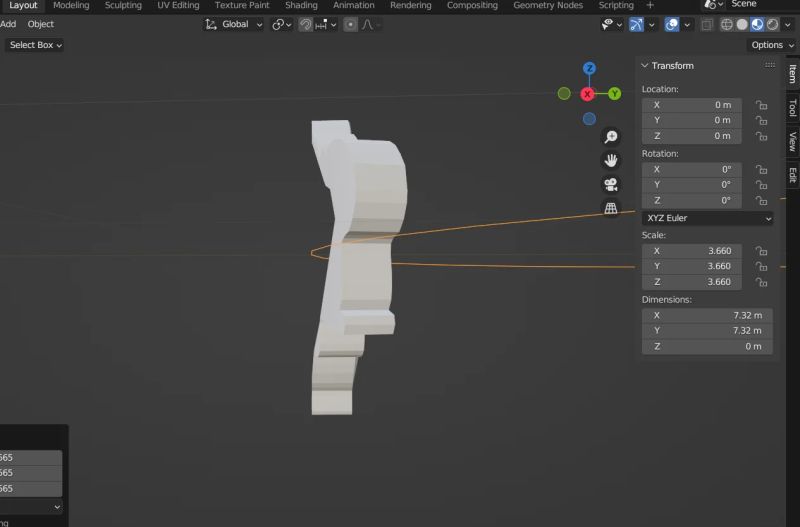
Task: Click gizmo positive Y axis
Action: pyautogui.click(x=615, y=94)
